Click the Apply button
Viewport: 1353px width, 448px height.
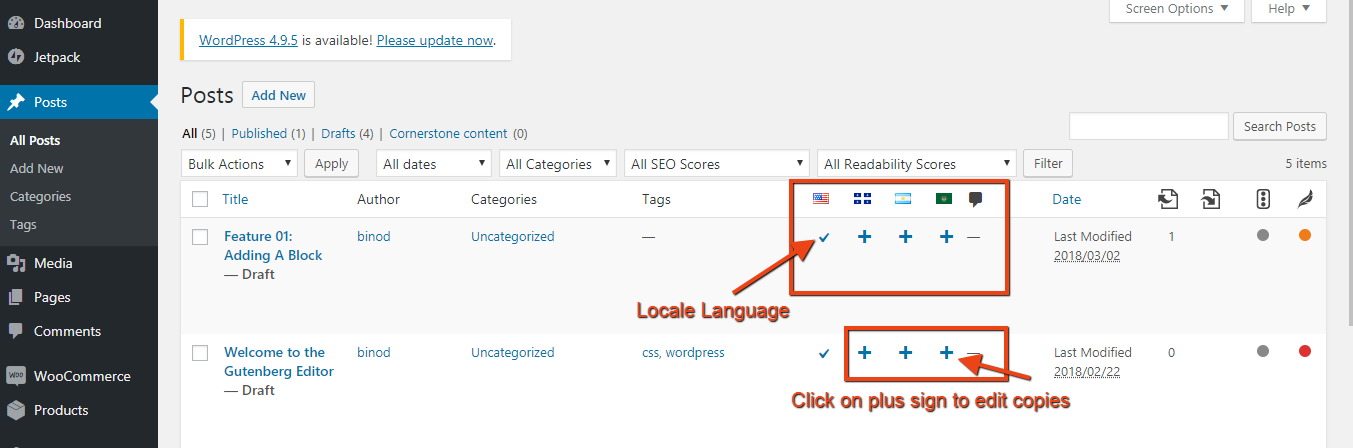point(332,163)
